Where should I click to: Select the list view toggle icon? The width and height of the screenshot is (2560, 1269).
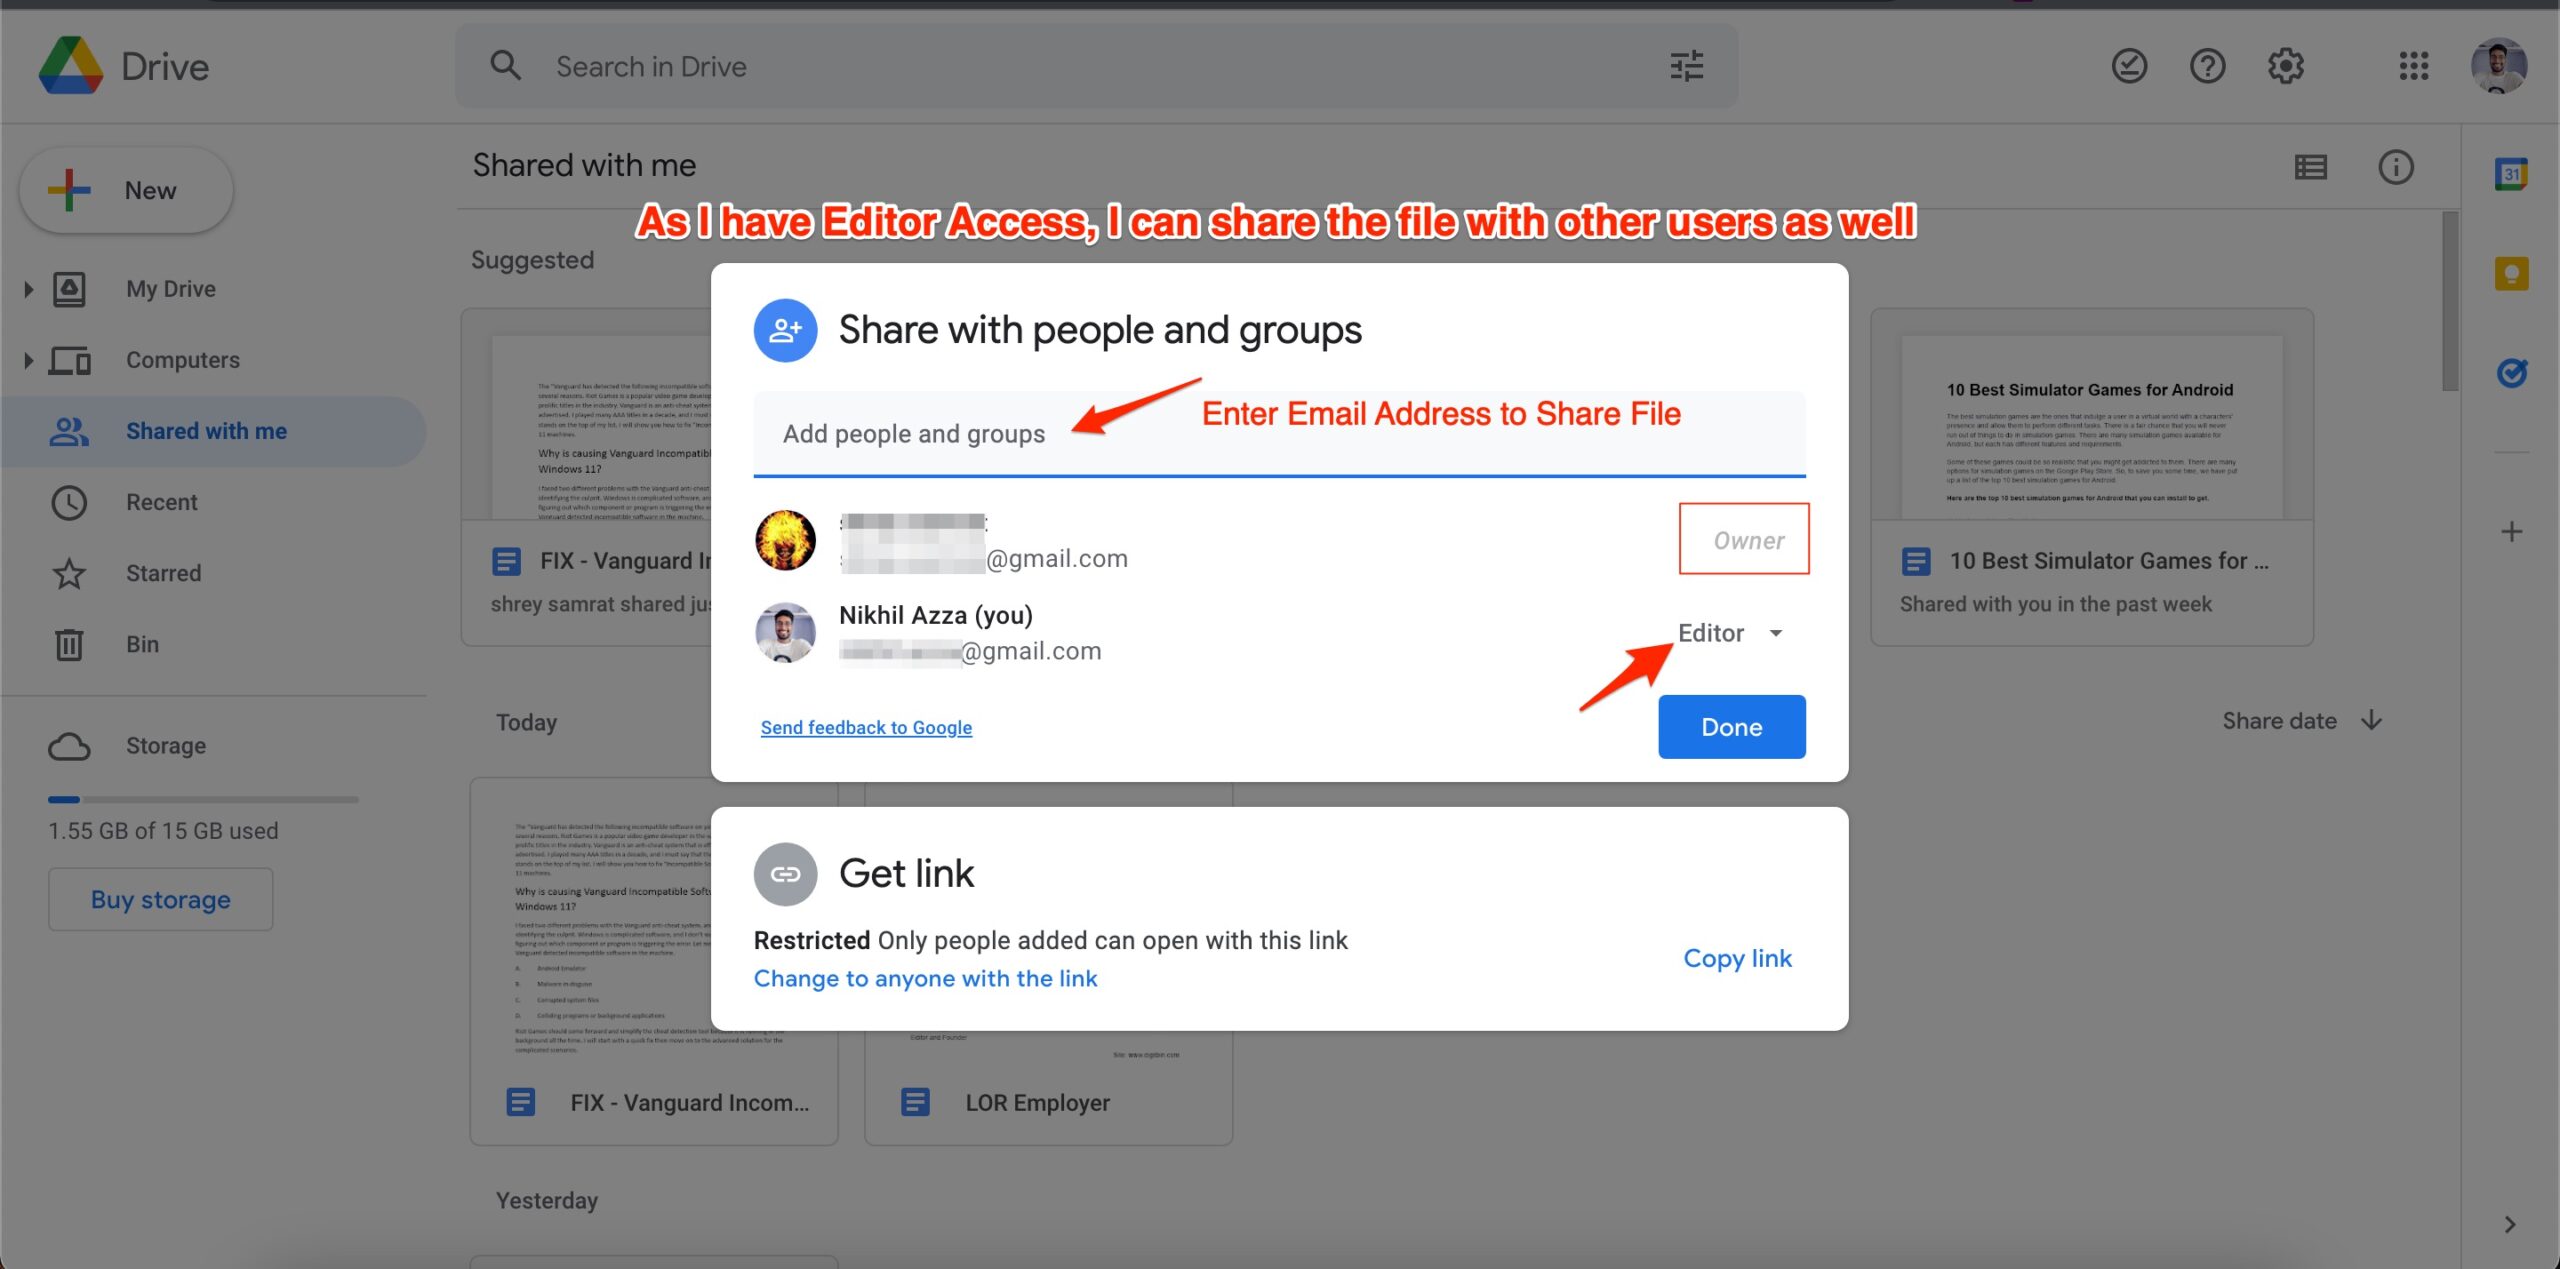(2312, 163)
